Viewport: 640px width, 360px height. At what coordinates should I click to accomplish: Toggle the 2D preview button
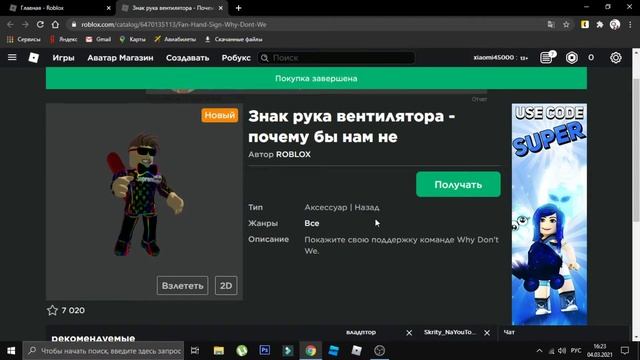click(226, 286)
